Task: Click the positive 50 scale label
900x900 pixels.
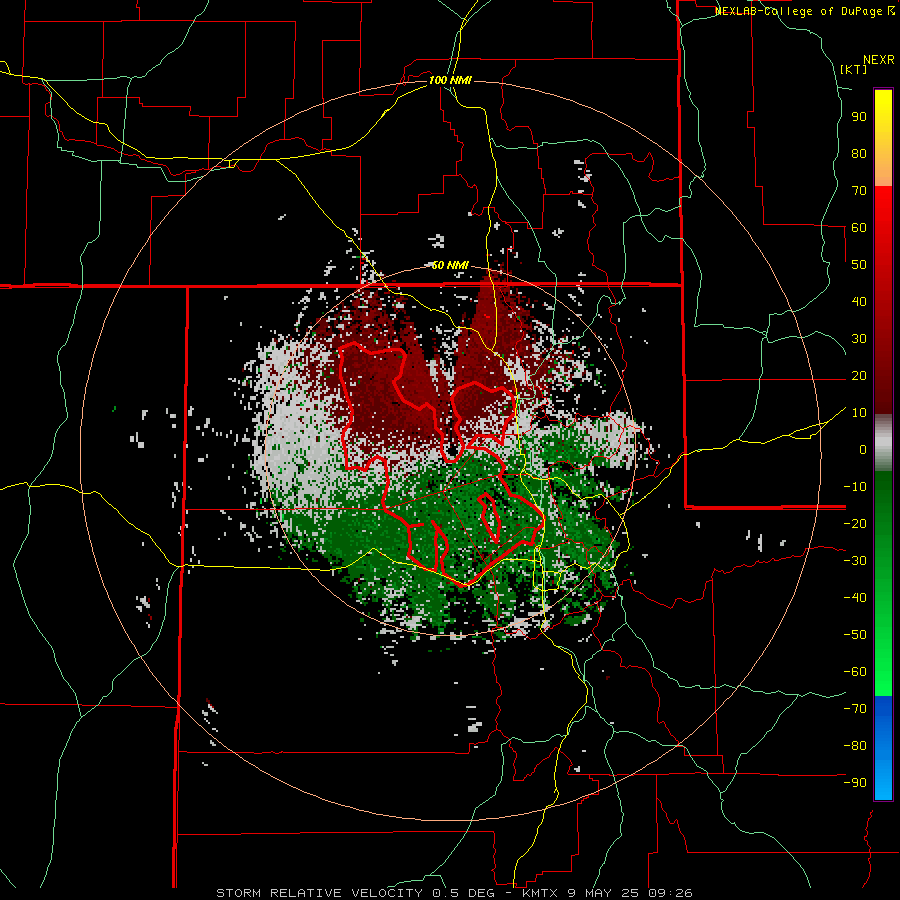Action: [x=859, y=265]
